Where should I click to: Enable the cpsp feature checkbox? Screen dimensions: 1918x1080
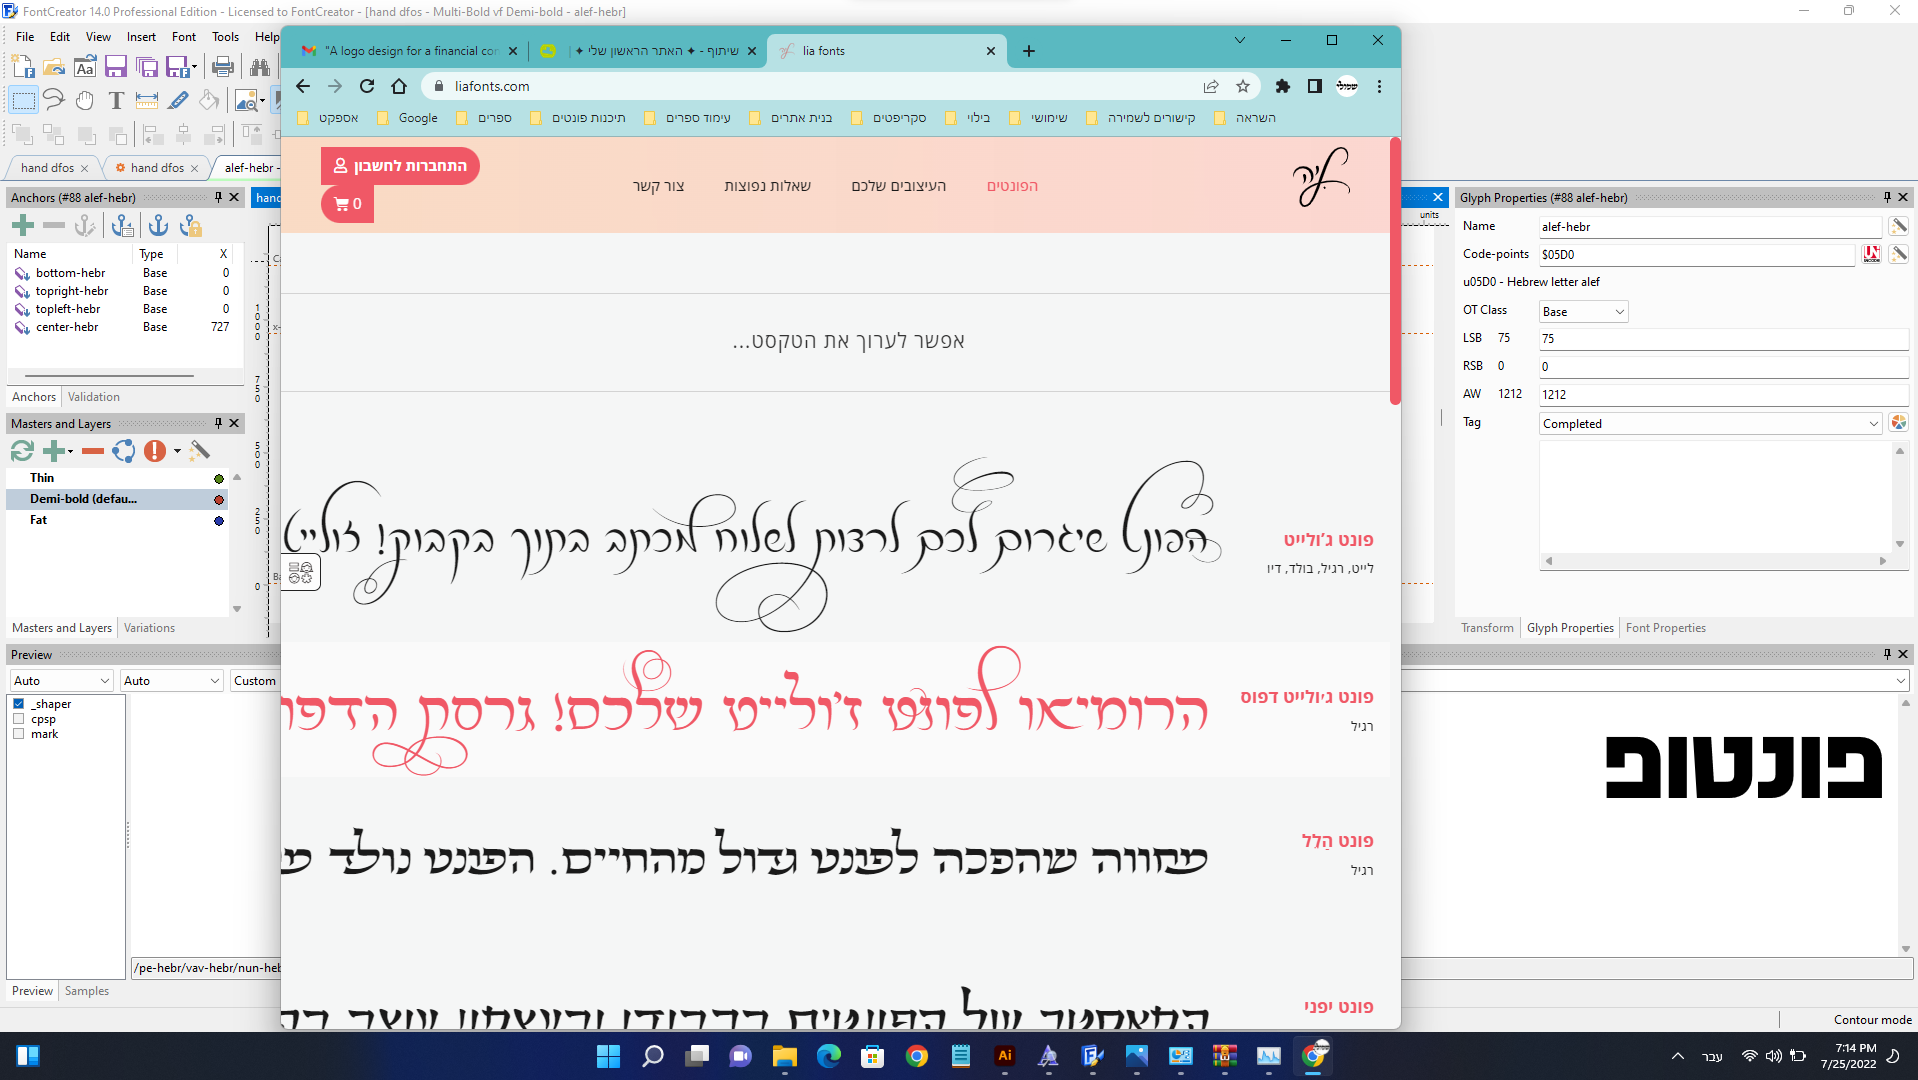click(18, 719)
